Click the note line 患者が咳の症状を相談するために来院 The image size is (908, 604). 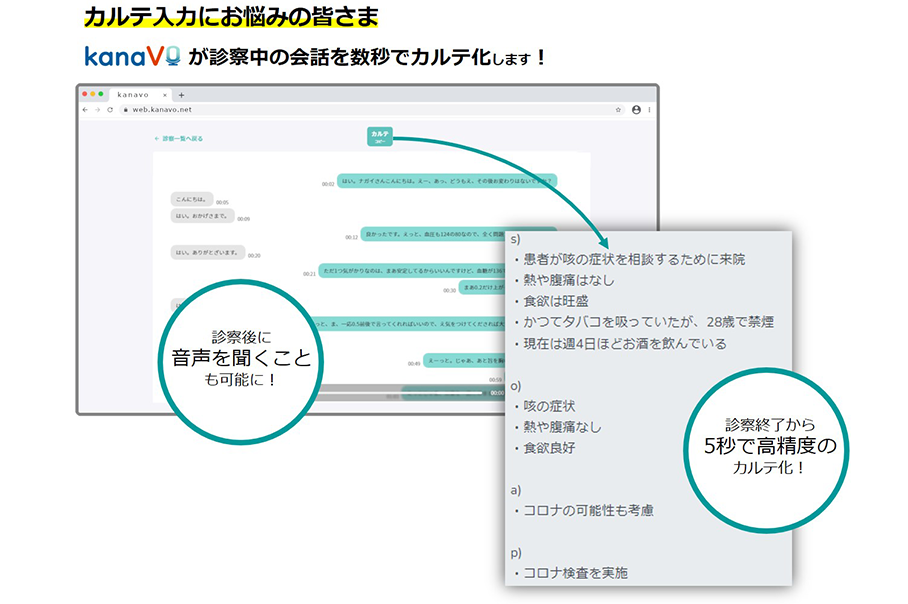point(634,259)
